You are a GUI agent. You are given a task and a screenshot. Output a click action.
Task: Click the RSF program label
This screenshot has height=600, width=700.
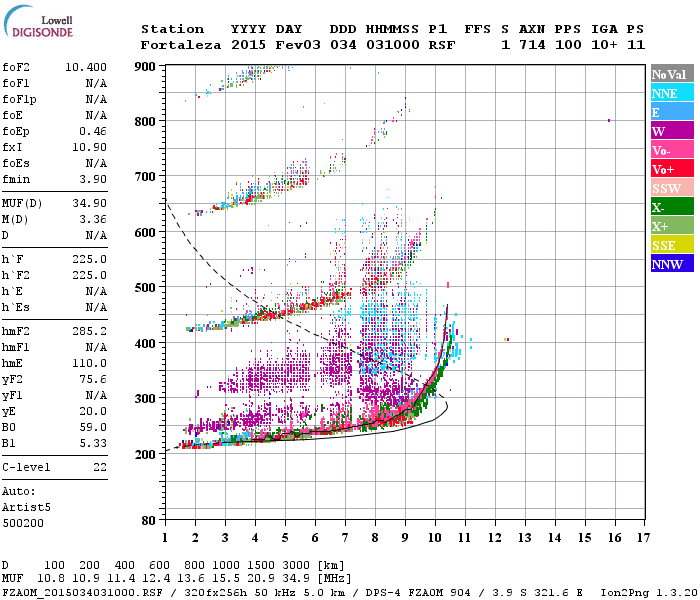(442, 45)
